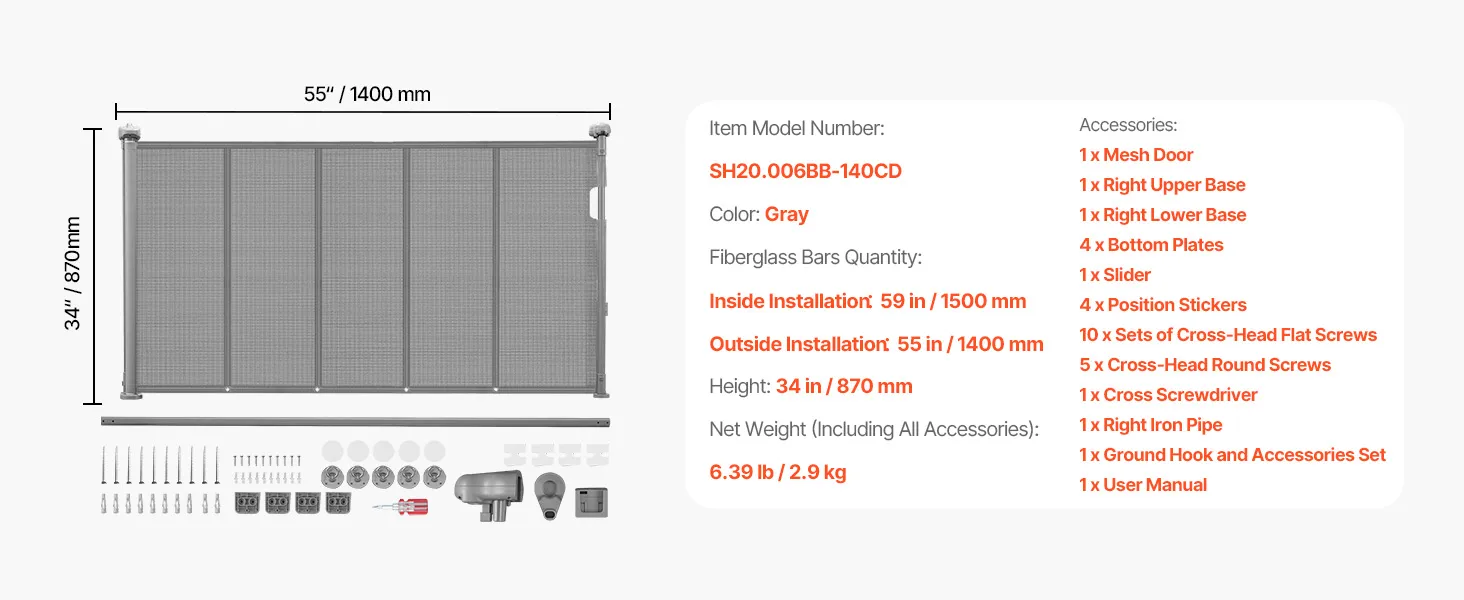Click the 6.39 lb / 2.9 kg weight
Screen dimensions: 1464x600
[777, 472]
